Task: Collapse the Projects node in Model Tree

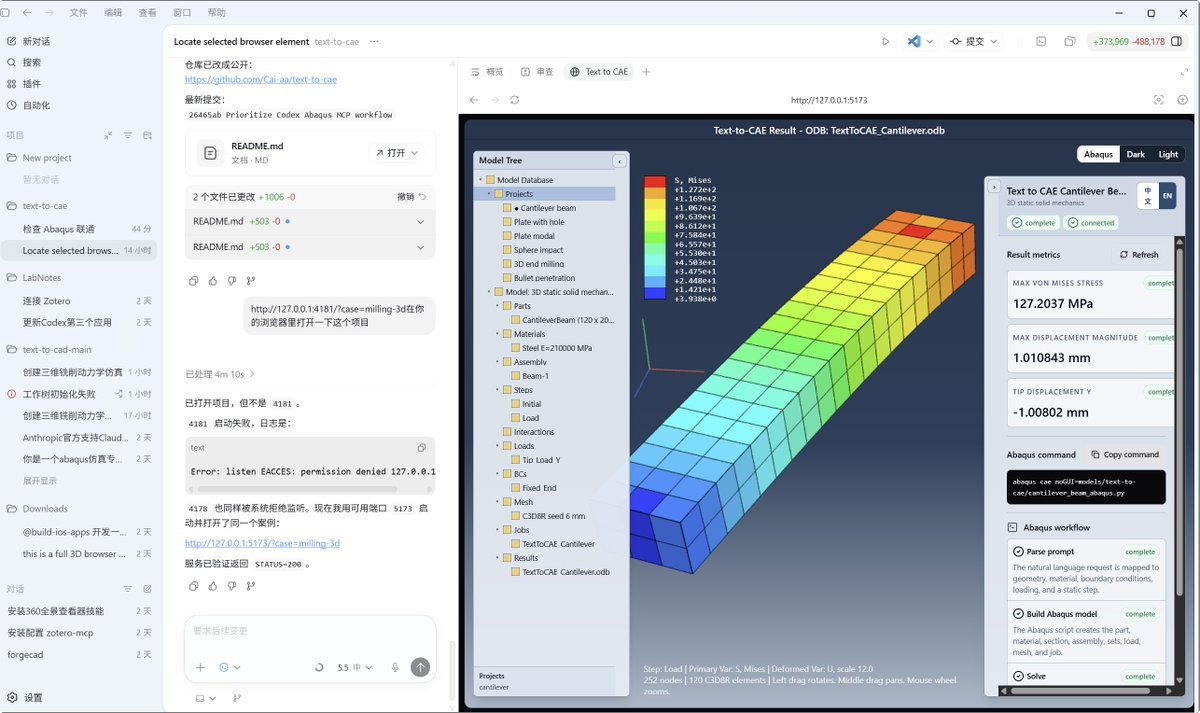Action: click(489, 194)
